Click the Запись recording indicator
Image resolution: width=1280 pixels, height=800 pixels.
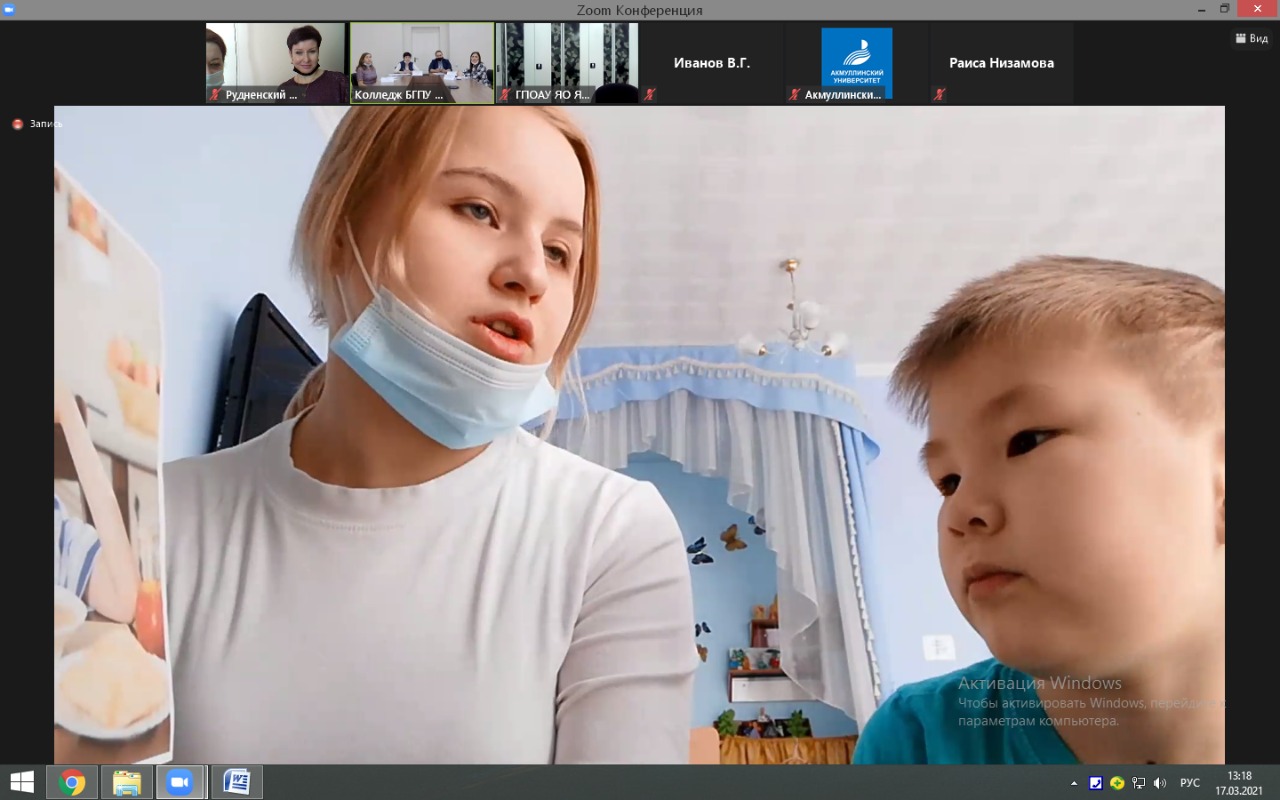click(37, 124)
